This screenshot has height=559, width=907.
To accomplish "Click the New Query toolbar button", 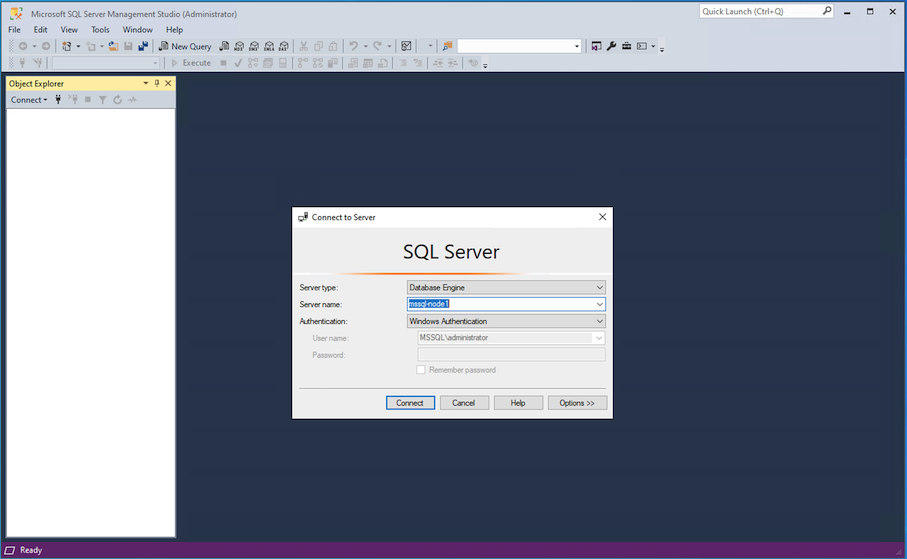I will pos(185,46).
